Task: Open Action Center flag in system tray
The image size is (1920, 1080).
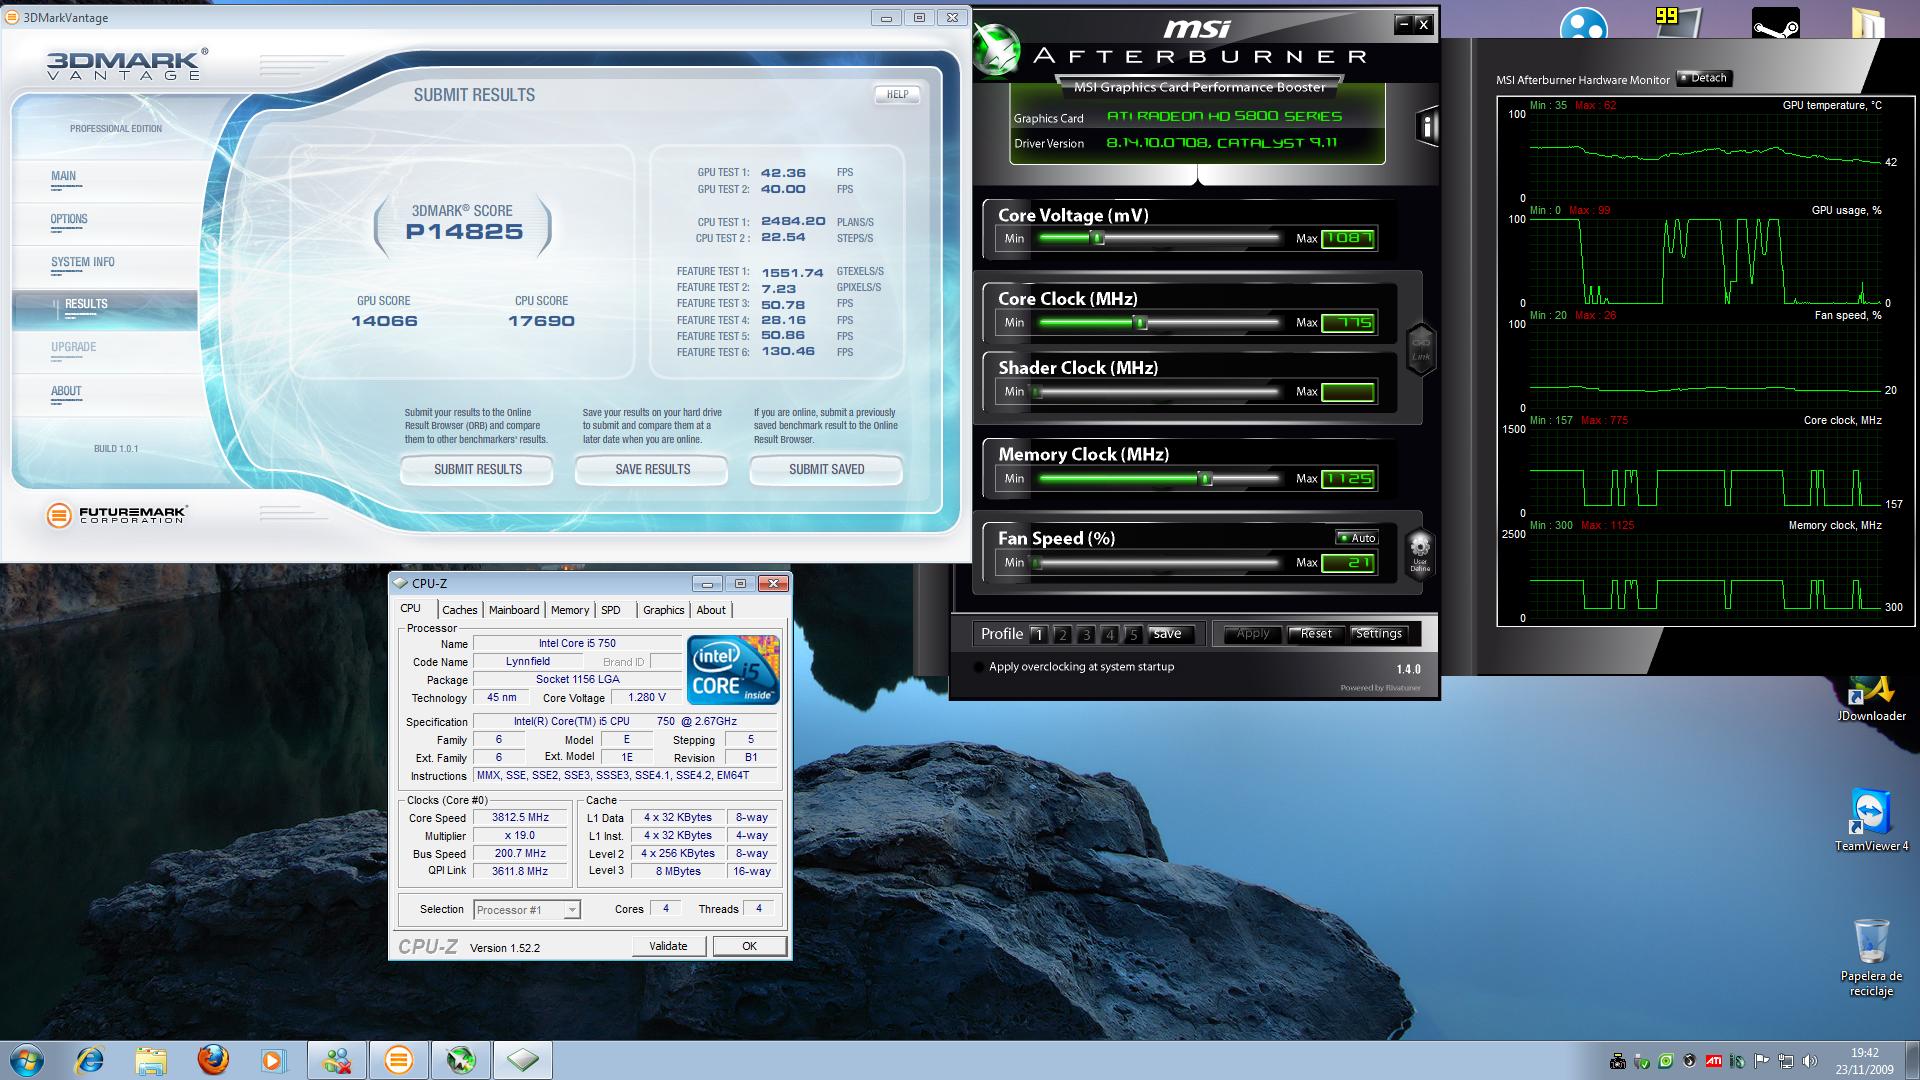Action: (1761, 1061)
